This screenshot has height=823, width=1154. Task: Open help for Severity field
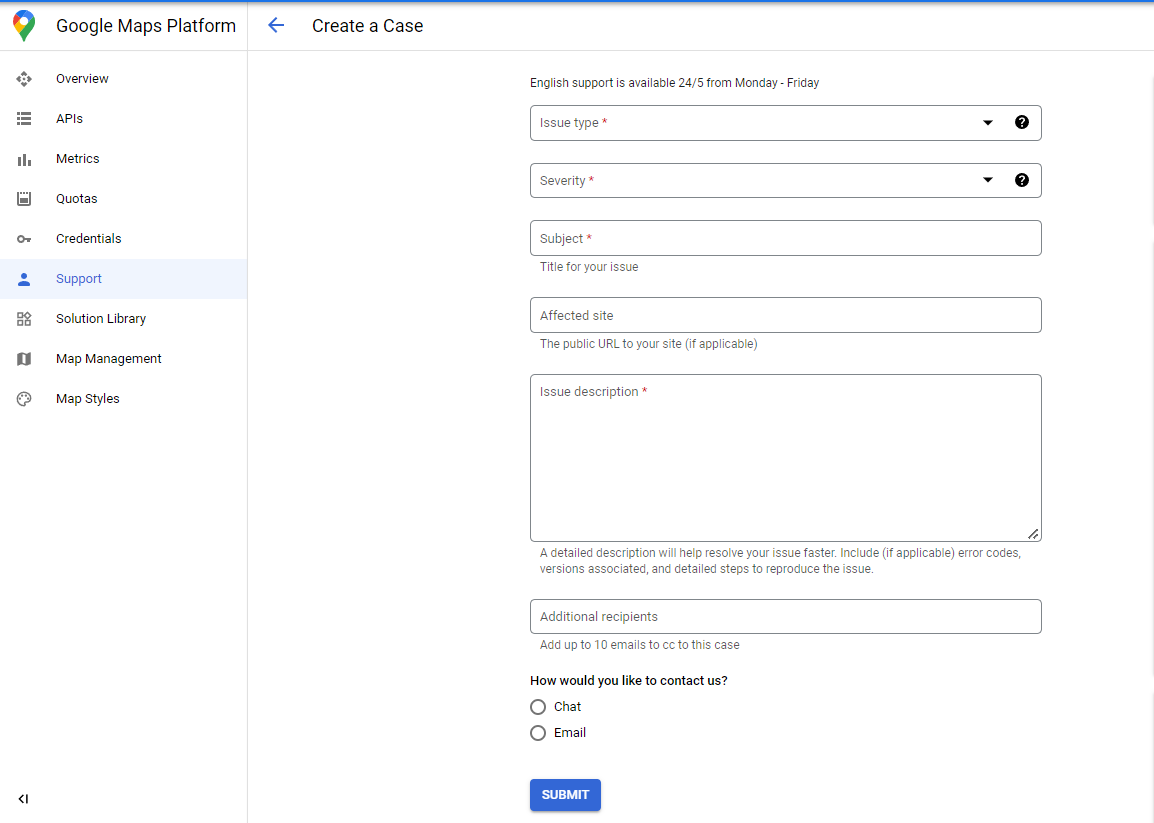point(1022,180)
